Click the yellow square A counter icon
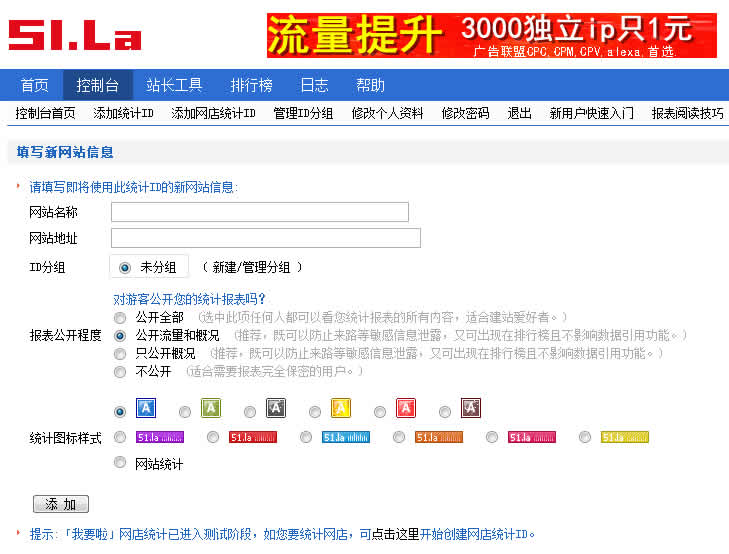This screenshot has width=729, height=554. coord(341,408)
